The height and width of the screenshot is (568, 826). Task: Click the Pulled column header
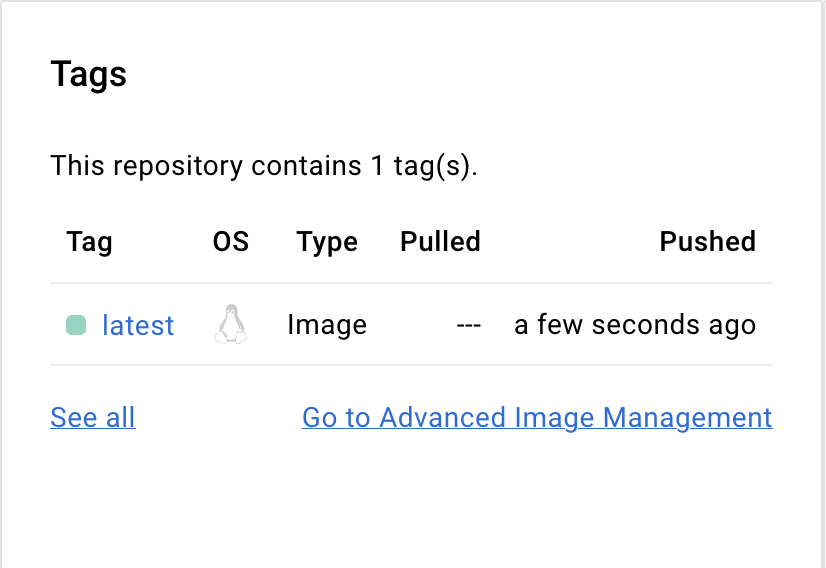pos(440,241)
